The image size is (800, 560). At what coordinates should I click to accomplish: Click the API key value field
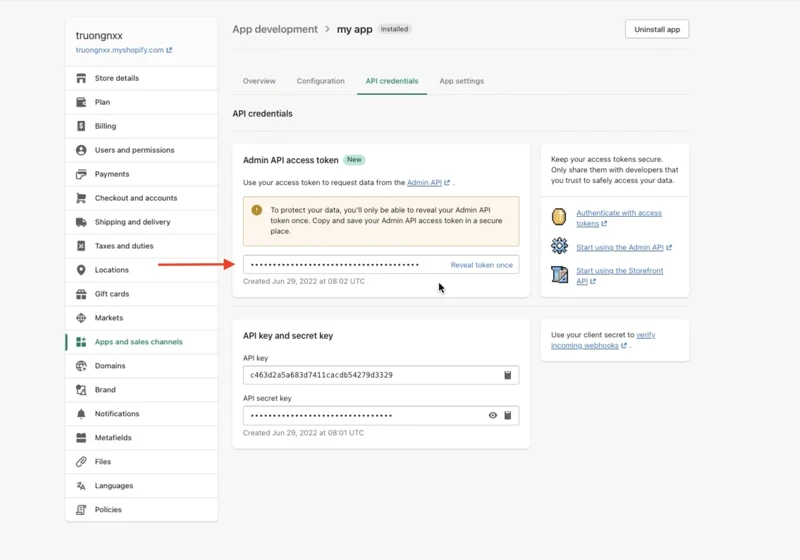click(x=381, y=375)
